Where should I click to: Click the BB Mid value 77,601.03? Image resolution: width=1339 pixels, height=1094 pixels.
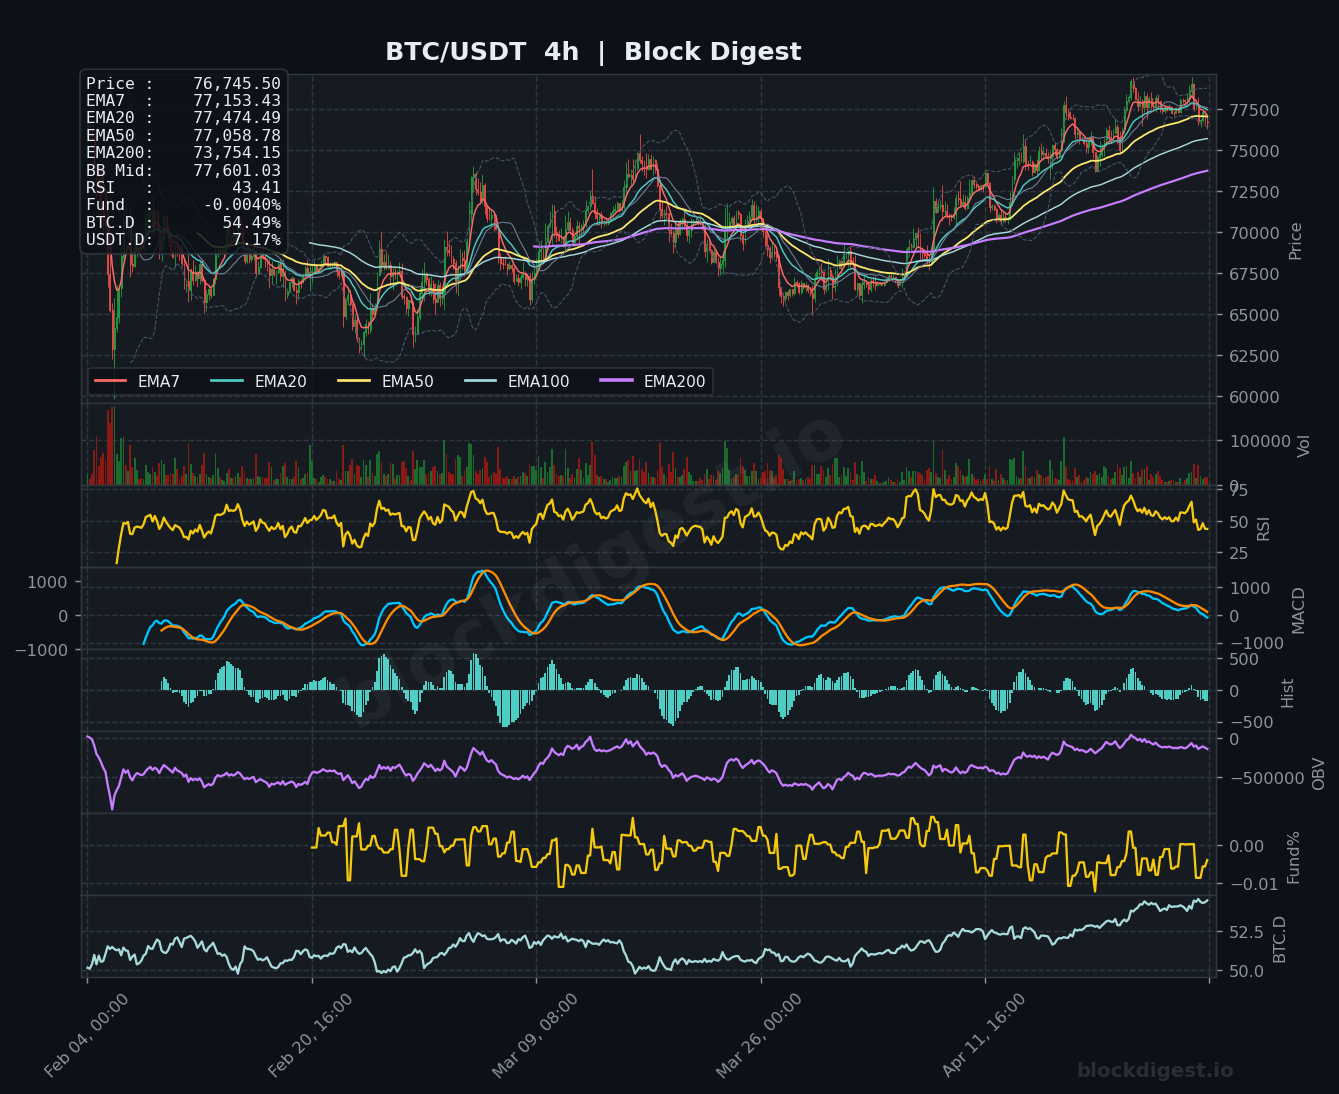coord(237,171)
